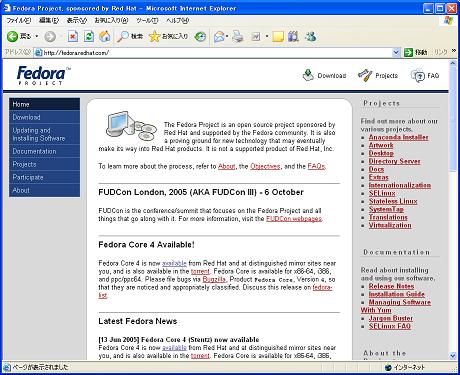Click the scroll up arrow of page scrollbar
The width and height of the screenshot is (460, 375).
click(453, 63)
